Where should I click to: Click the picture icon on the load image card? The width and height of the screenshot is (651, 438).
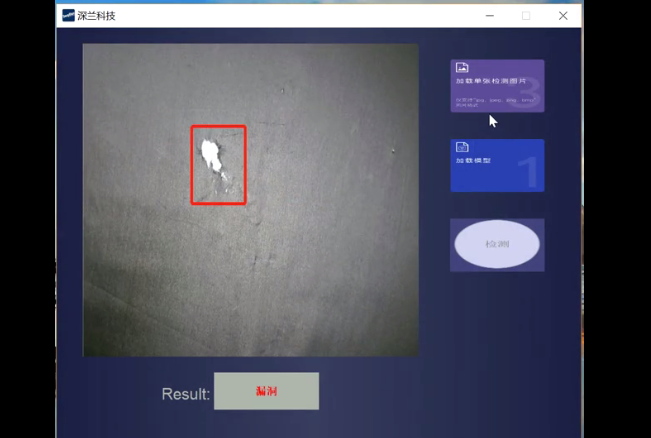coord(462,68)
